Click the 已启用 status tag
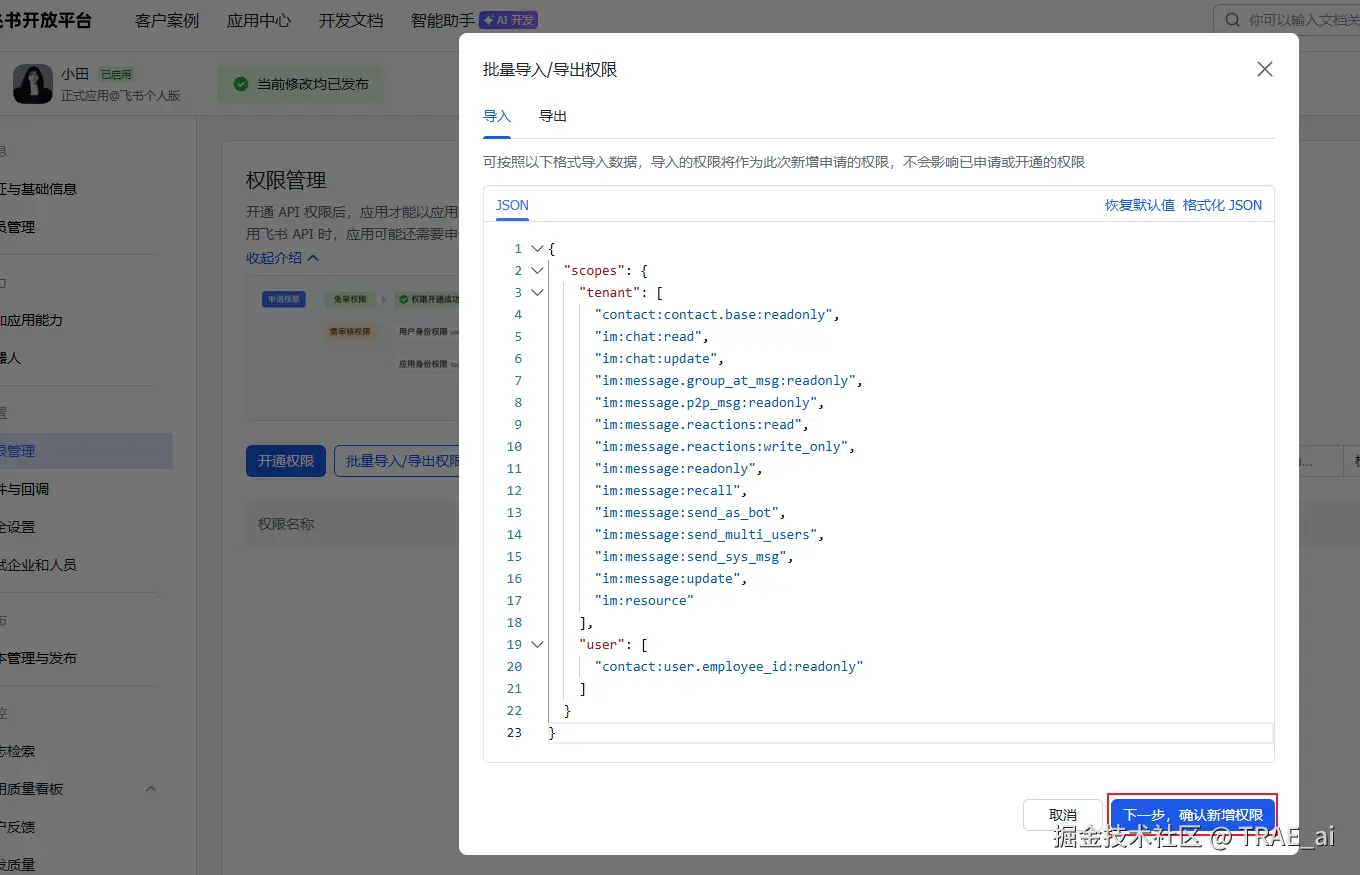The width and height of the screenshot is (1360, 875). click(x=116, y=74)
